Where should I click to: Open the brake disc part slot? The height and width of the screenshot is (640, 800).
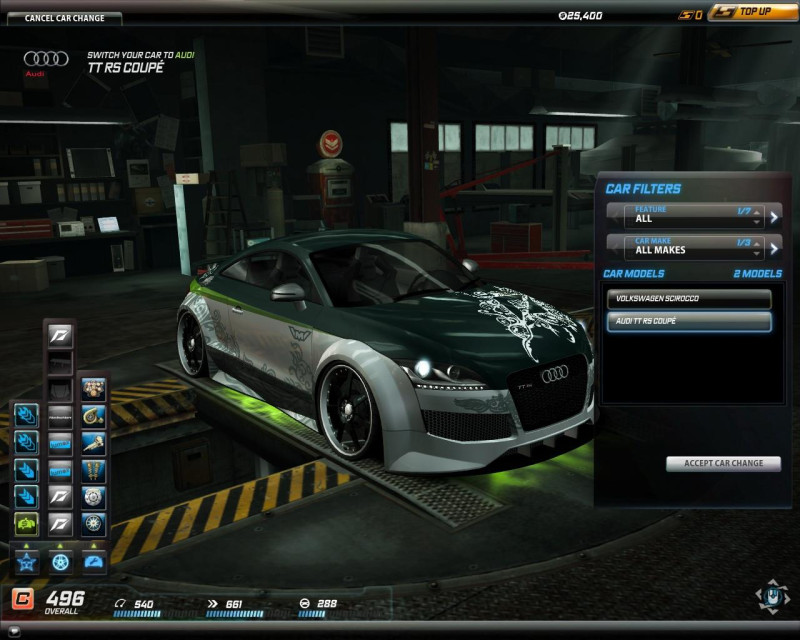(x=93, y=498)
